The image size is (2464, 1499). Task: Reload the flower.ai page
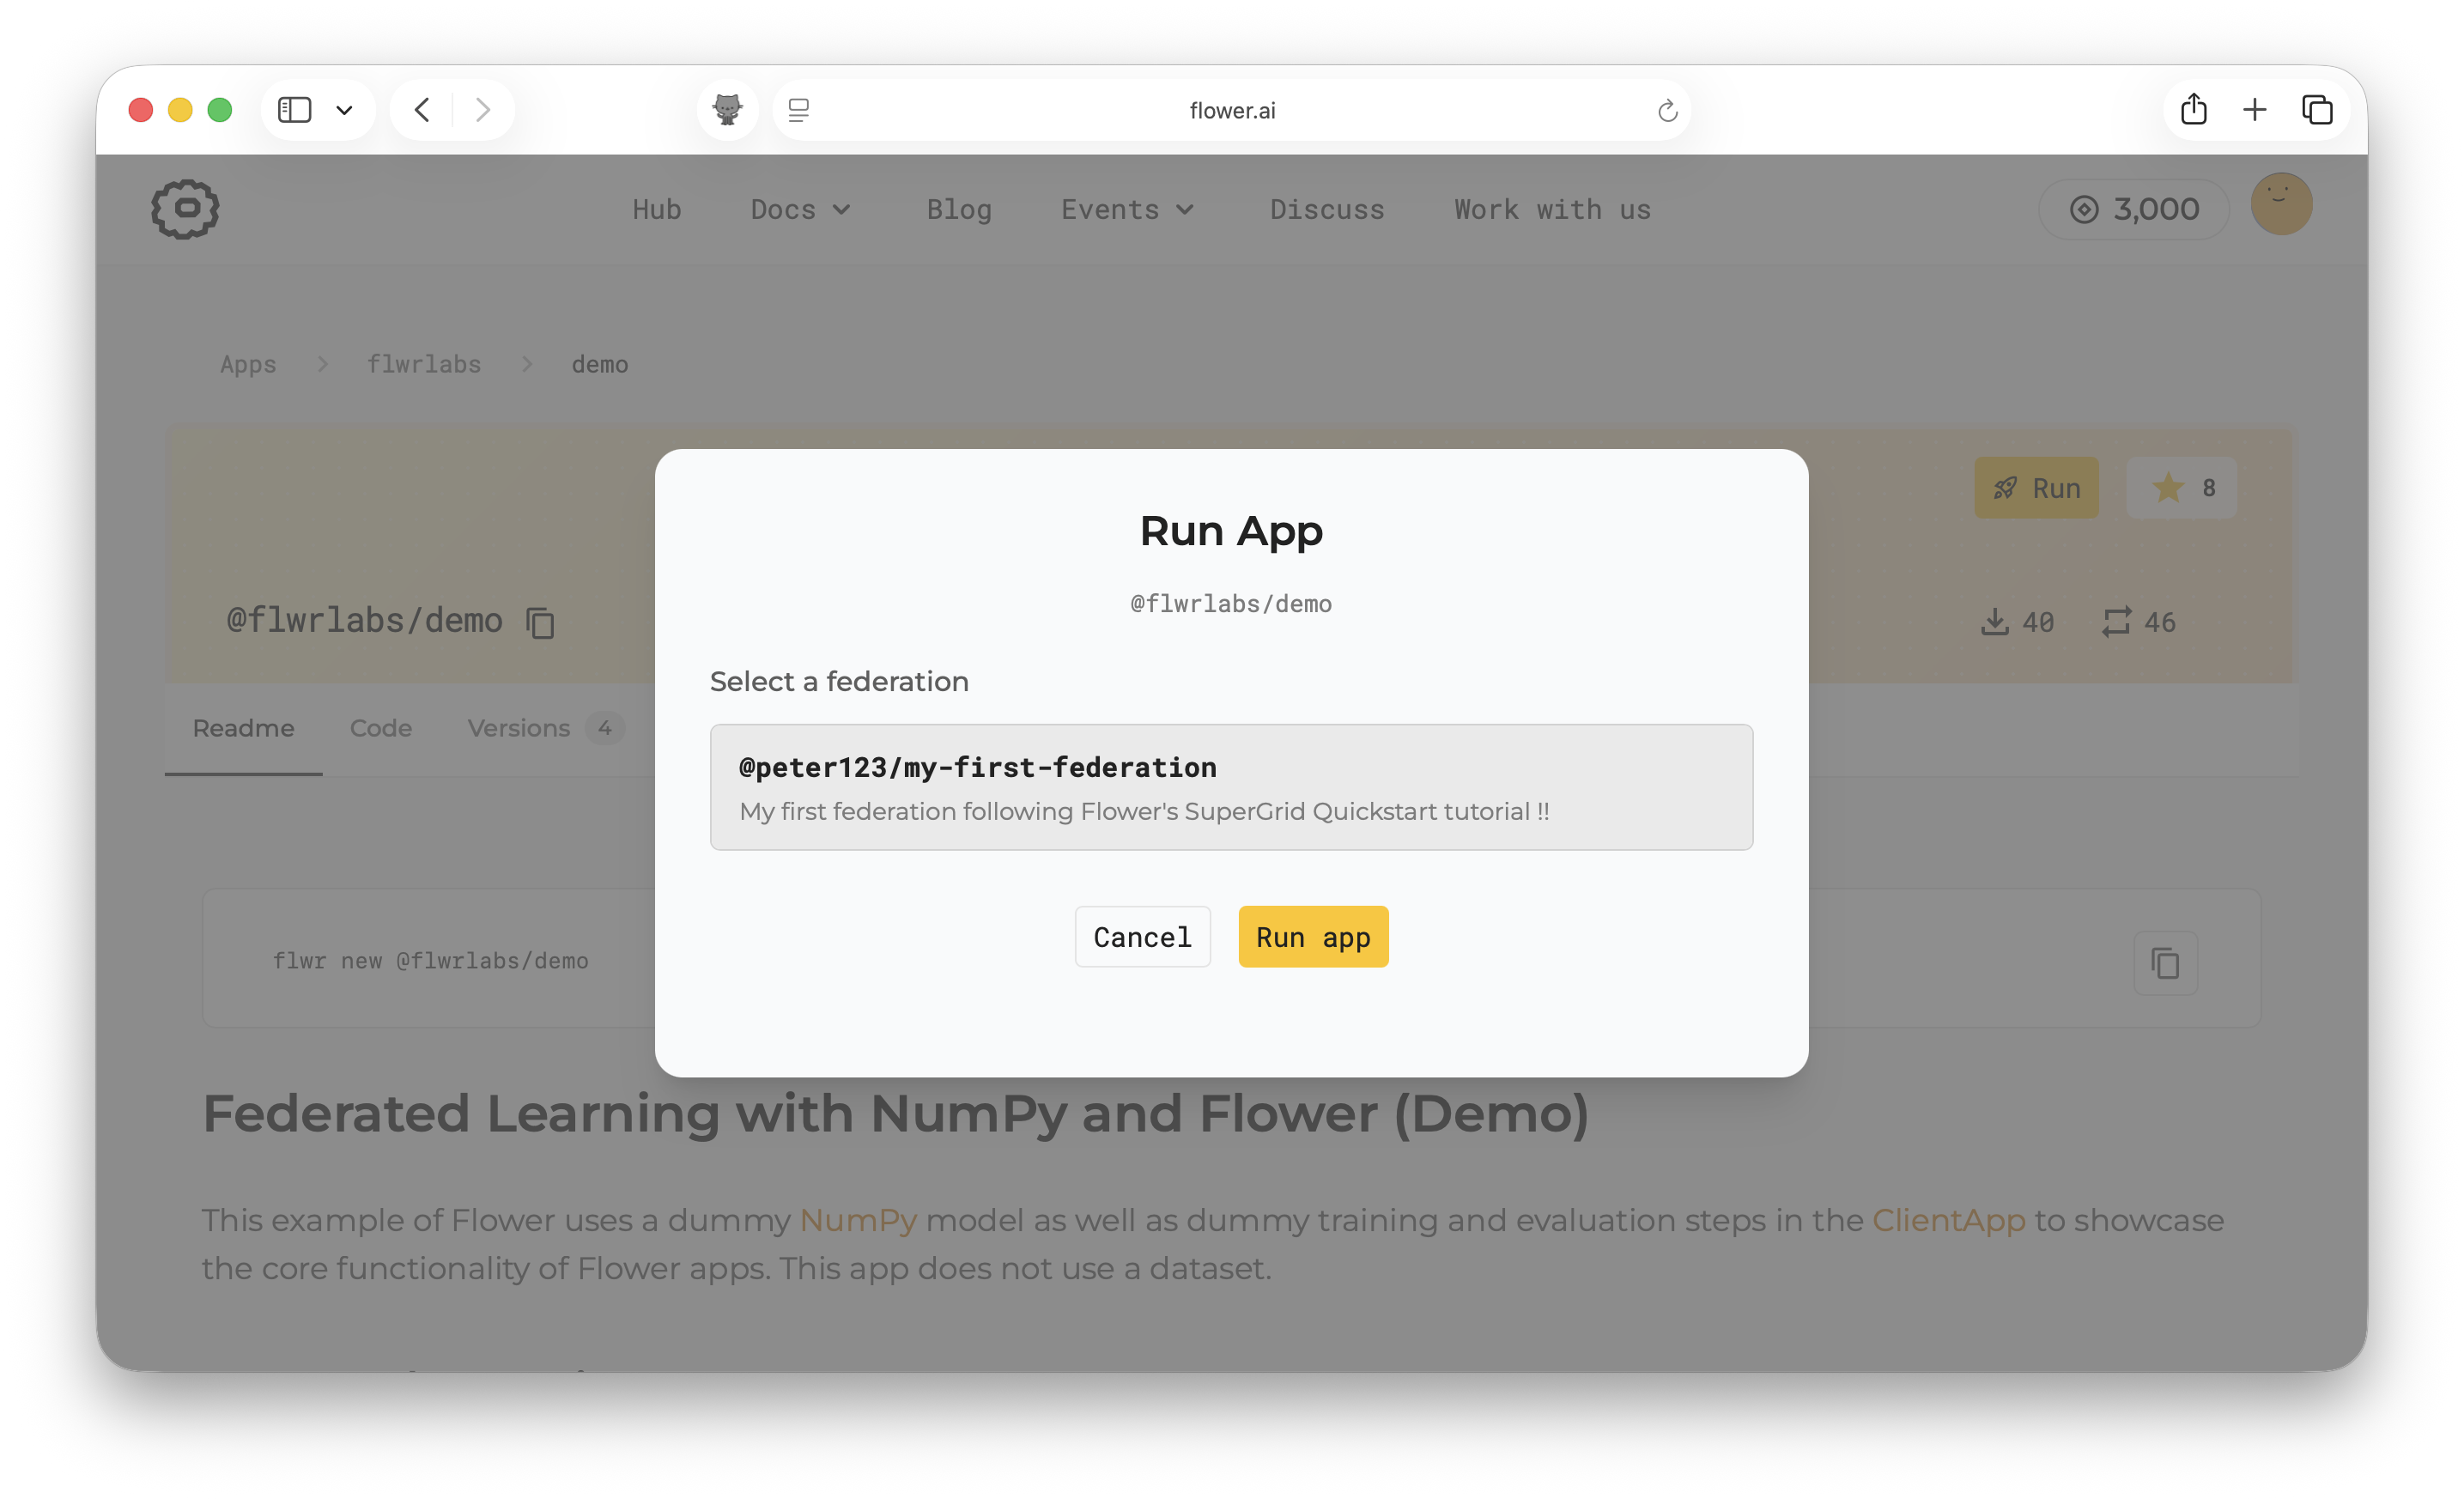[1667, 110]
